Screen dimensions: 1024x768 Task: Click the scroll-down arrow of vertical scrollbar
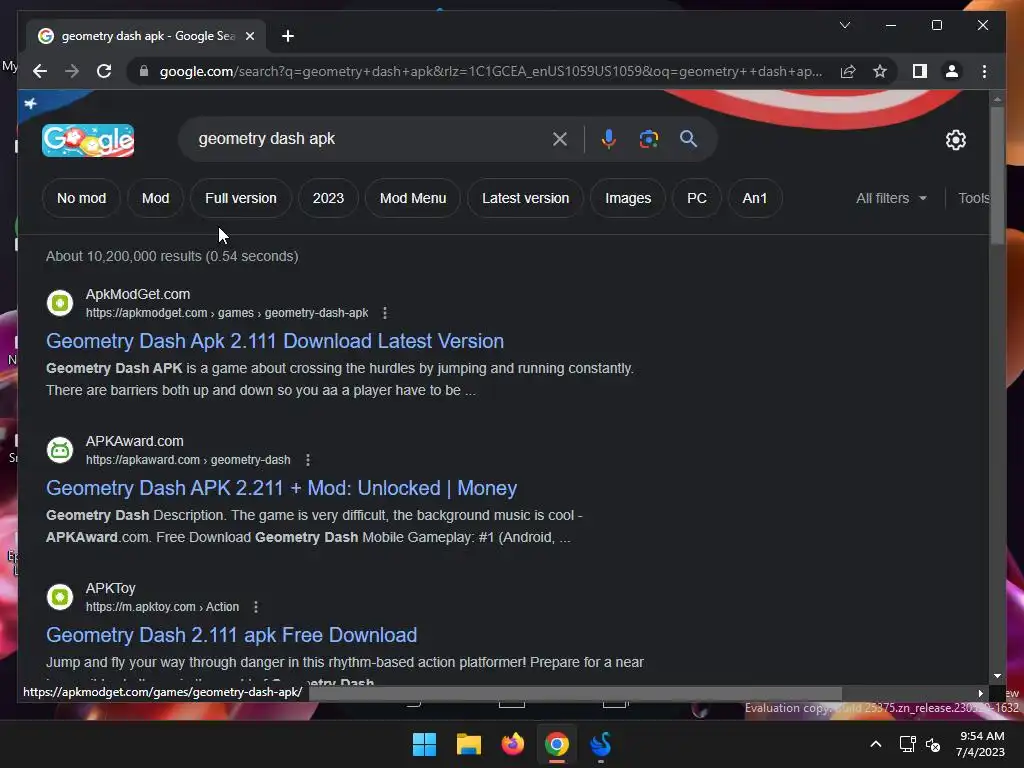(x=997, y=676)
